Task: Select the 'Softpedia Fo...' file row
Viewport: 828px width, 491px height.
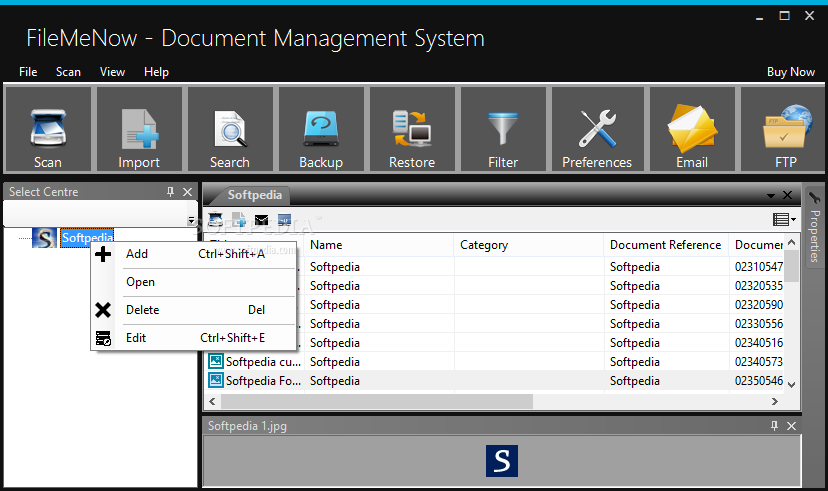Action: click(x=495, y=381)
